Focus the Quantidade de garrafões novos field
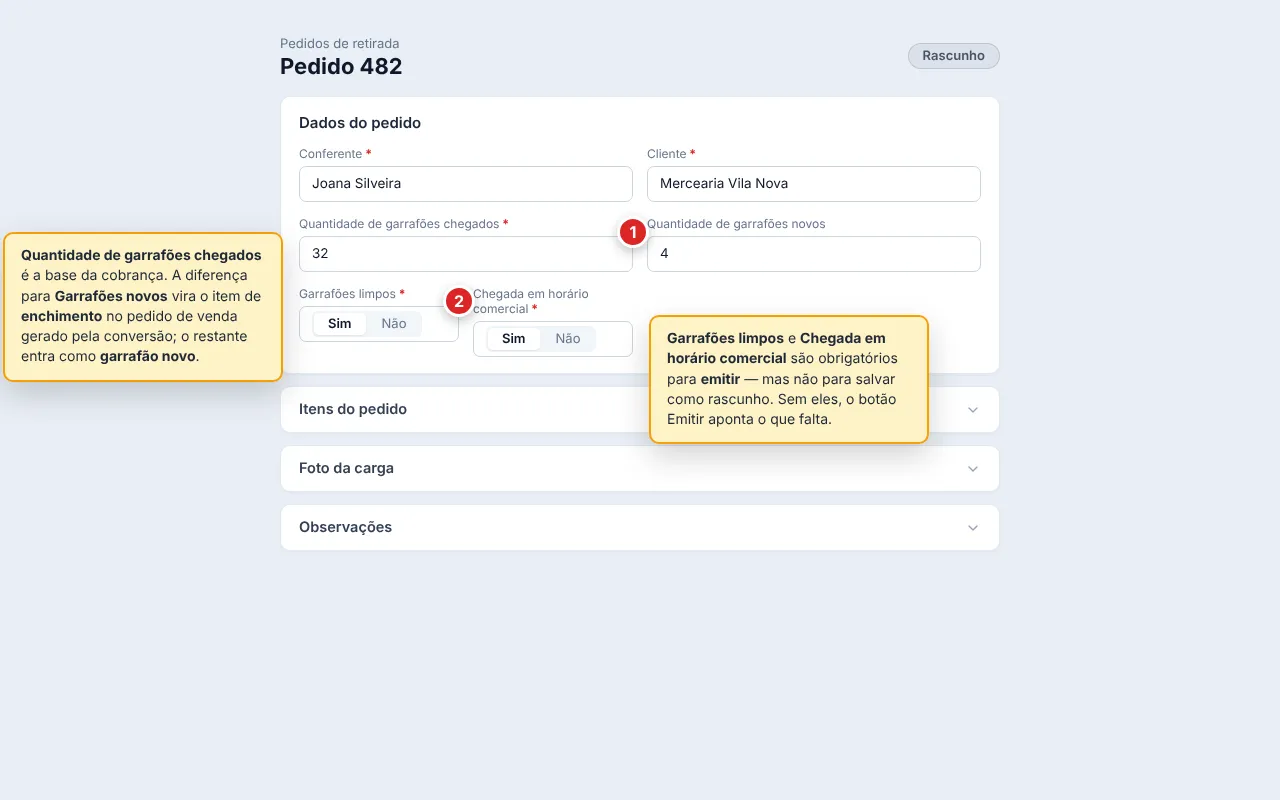1280x800 pixels. pos(814,254)
